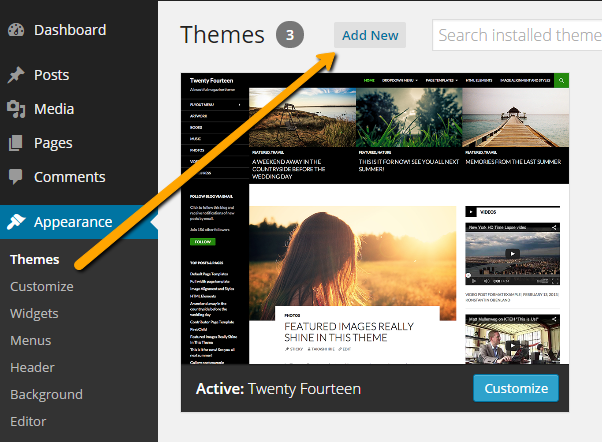602x442 pixels.
Task: Open the Header submenu item
Action: tap(32, 368)
